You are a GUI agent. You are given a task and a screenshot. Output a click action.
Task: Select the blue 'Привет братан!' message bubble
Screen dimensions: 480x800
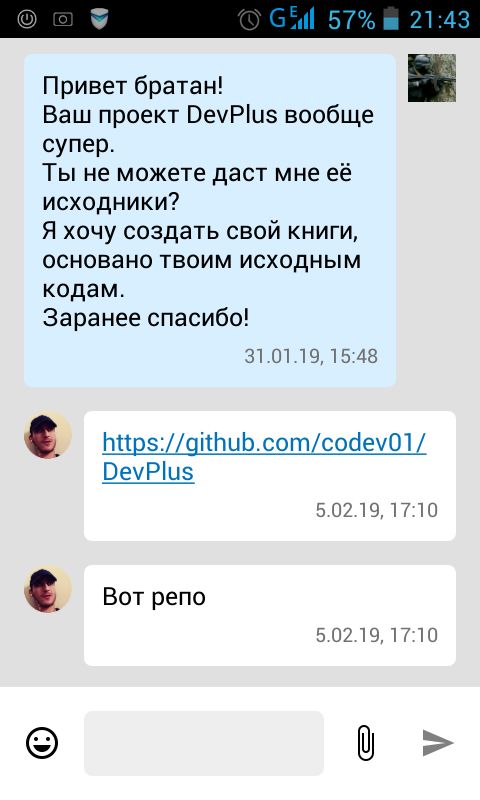coord(210,220)
